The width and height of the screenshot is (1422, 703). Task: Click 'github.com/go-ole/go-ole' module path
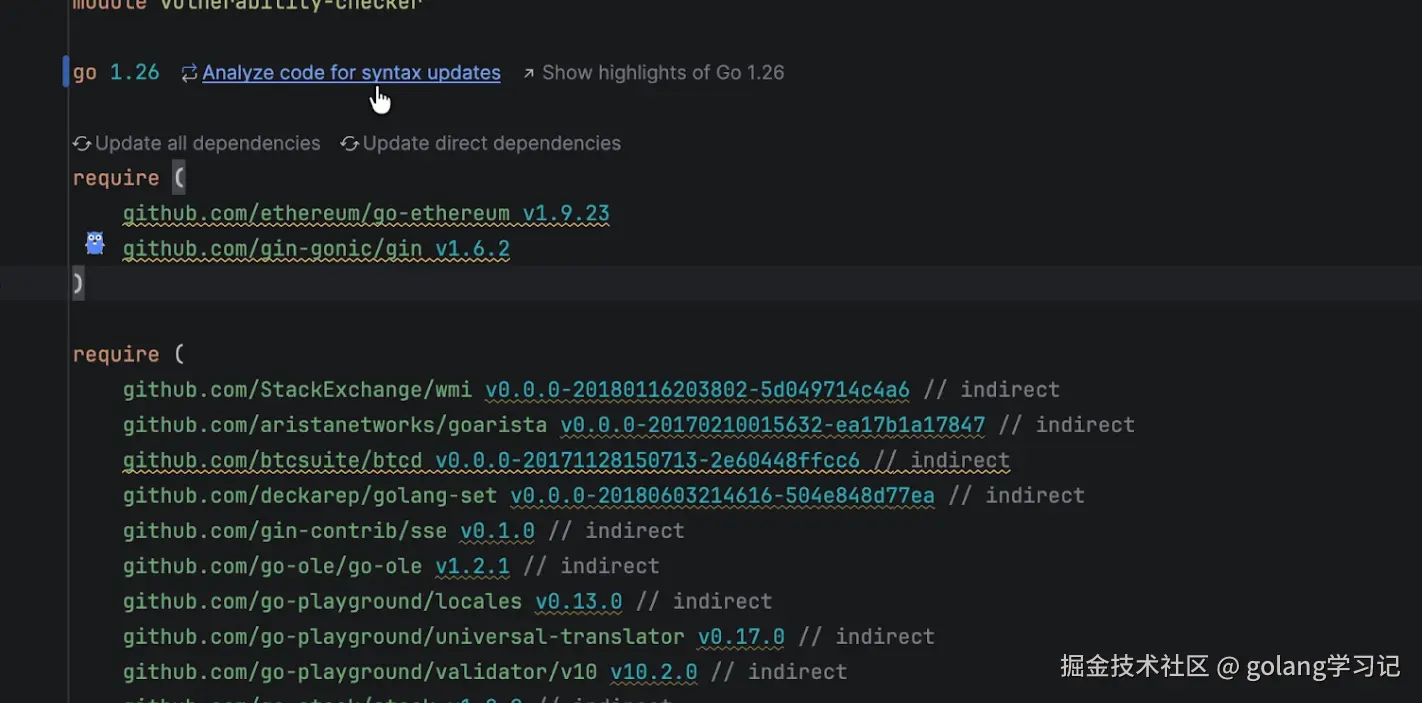(x=272, y=566)
